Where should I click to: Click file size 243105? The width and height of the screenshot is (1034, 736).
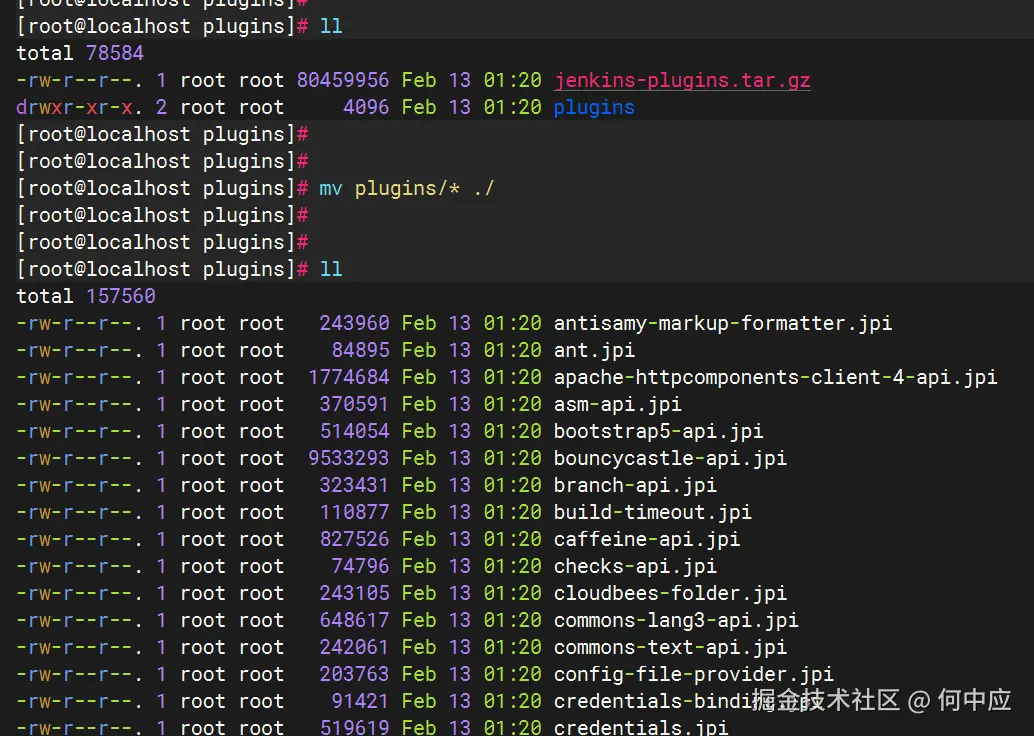(x=355, y=594)
